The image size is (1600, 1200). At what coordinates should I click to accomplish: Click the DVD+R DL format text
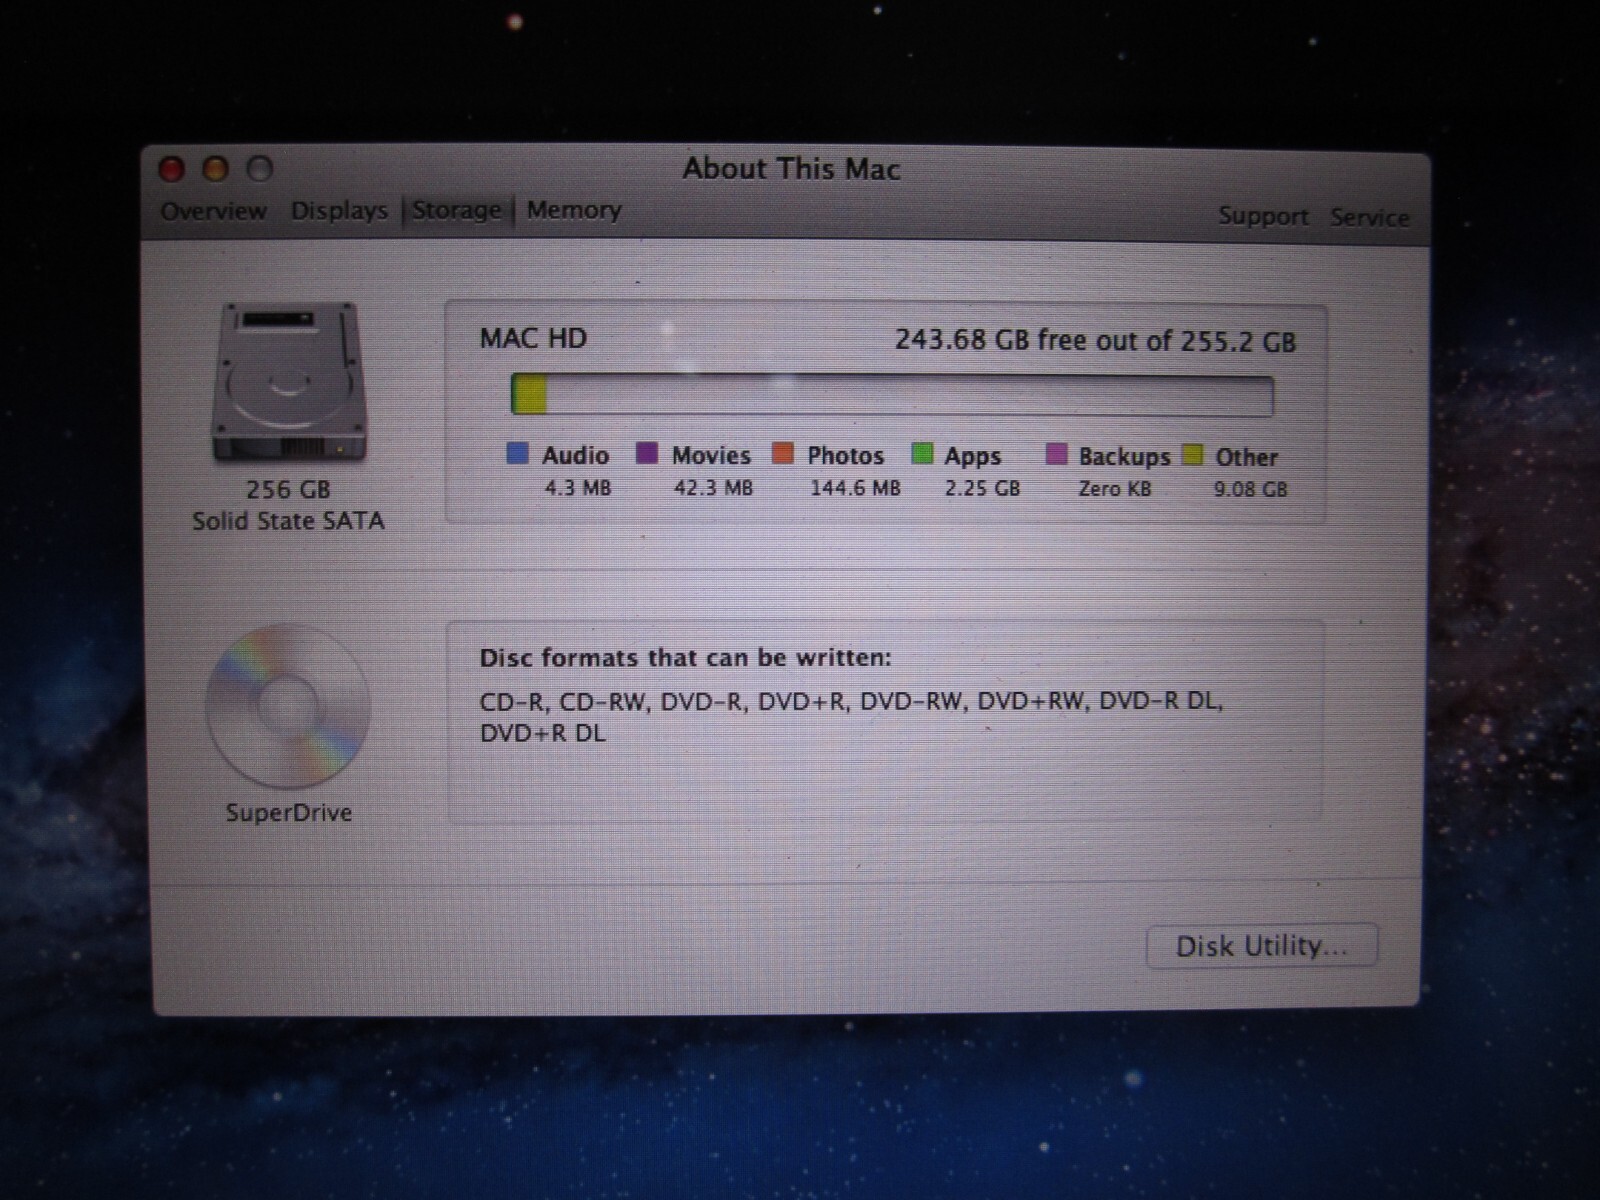pyautogui.click(x=542, y=733)
